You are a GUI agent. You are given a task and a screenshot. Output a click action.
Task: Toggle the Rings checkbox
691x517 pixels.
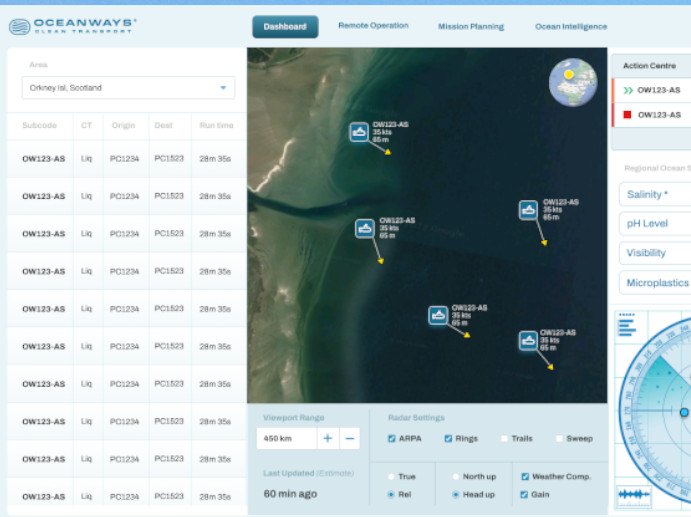(448, 439)
